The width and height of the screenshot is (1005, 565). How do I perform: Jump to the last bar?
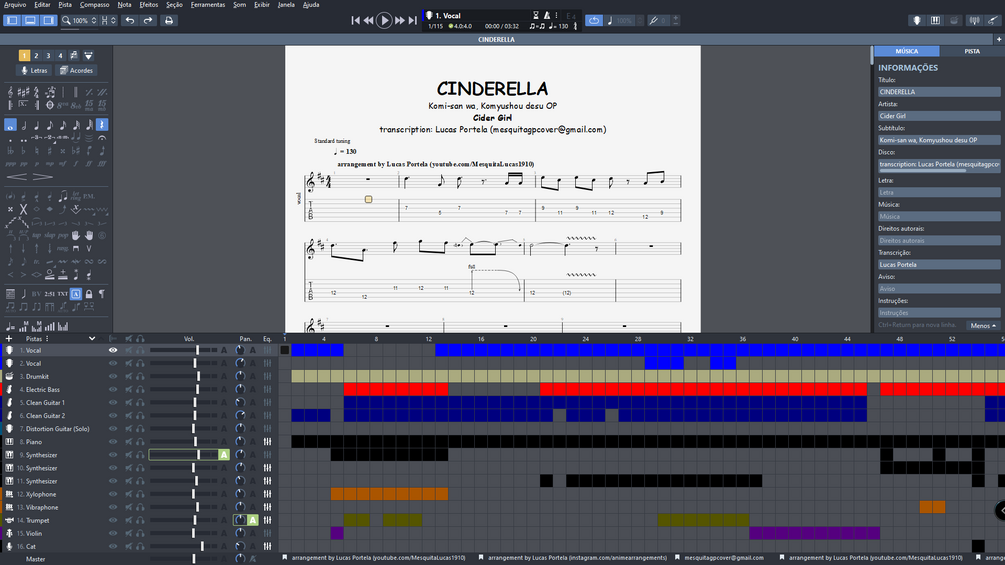[413, 20]
